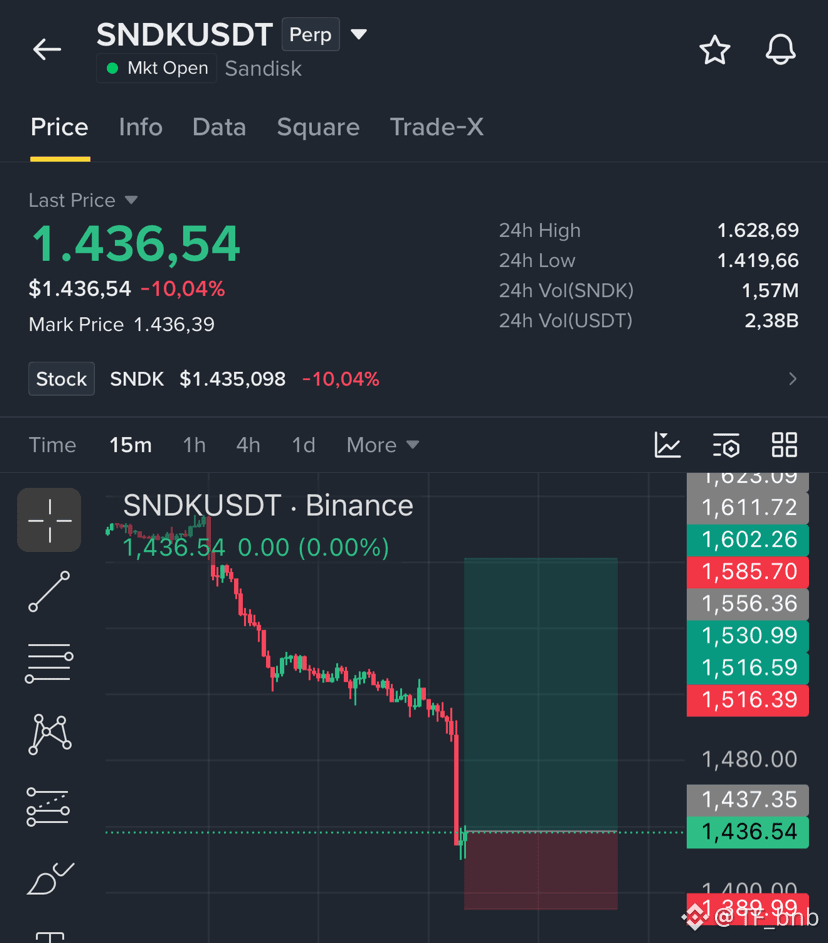Open the Data tab
The width and height of the screenshot is (828, 943).
pos(219,127)
